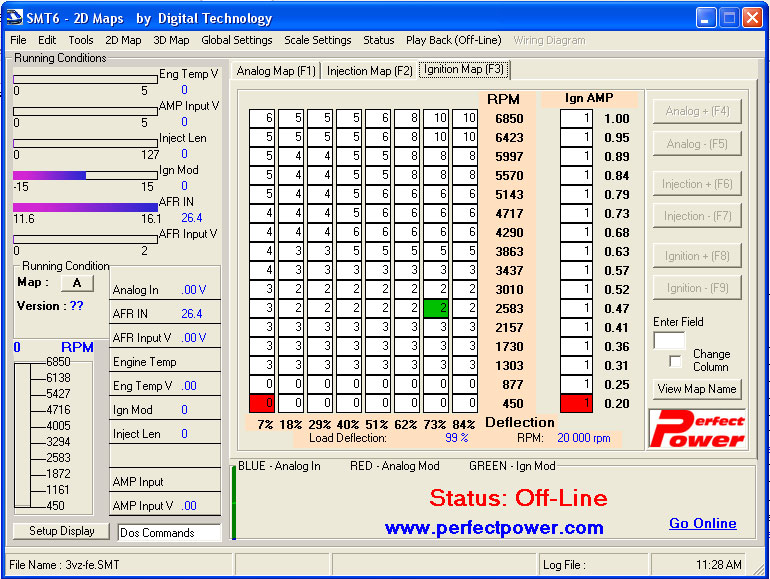This screenshot has width=770, height=579.
Task: Click the vertical RPM gauge bar
Action: pyautogui.click(x=23, y=435)
